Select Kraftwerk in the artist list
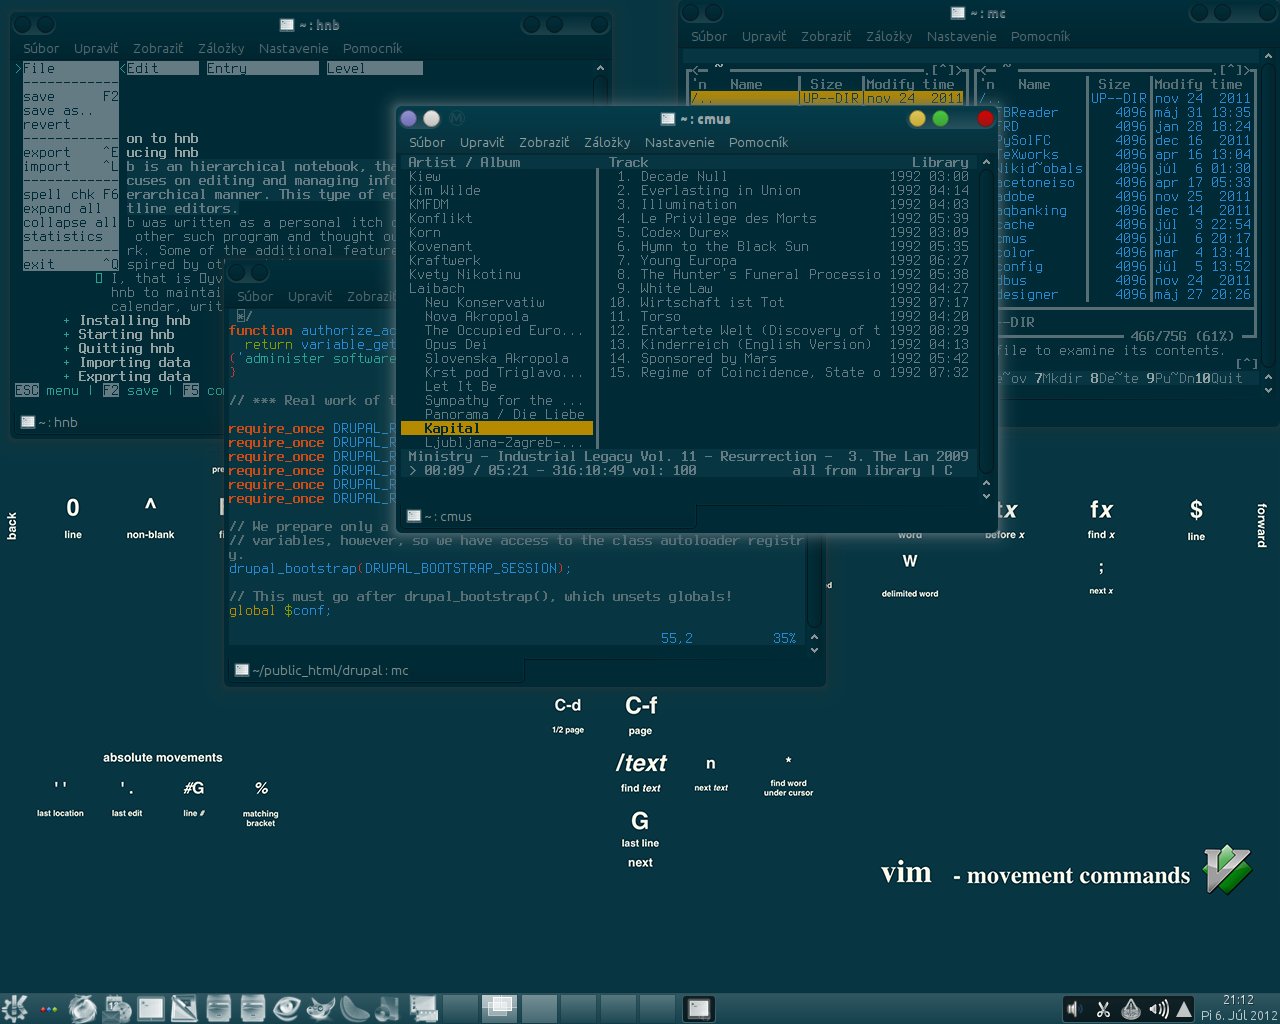The height and width of the screenshot is (1024, 1280). click(x=444, y=260)
